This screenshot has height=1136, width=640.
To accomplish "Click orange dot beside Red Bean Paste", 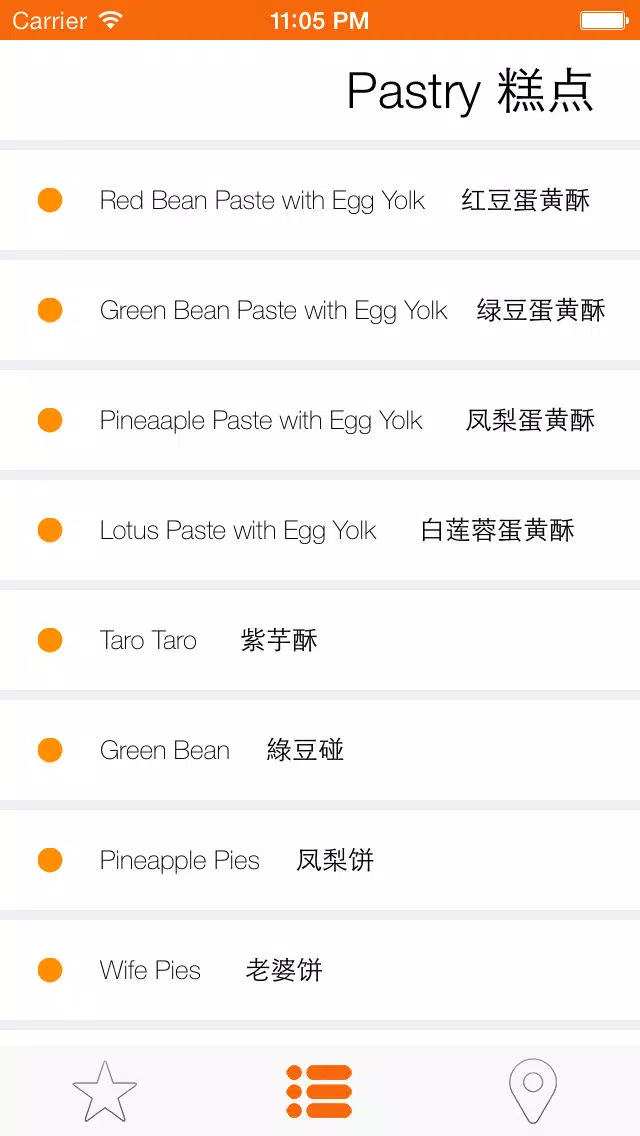I will click(x=50, y=200).
